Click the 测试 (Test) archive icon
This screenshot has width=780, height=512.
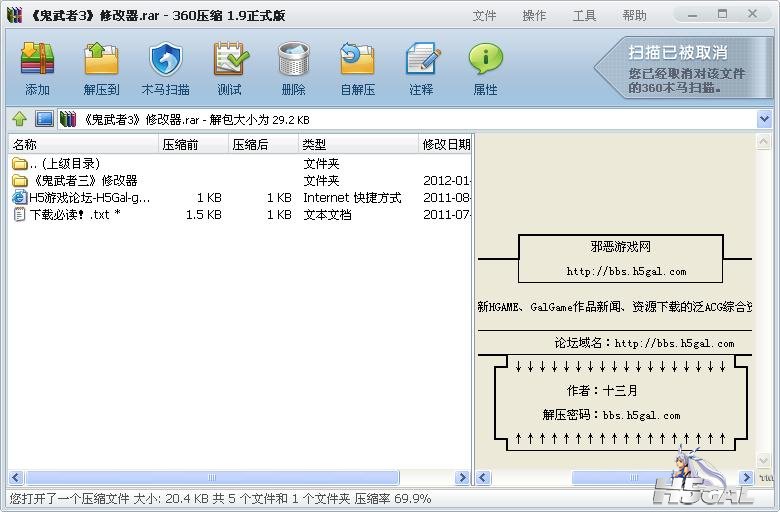[230, 59]
